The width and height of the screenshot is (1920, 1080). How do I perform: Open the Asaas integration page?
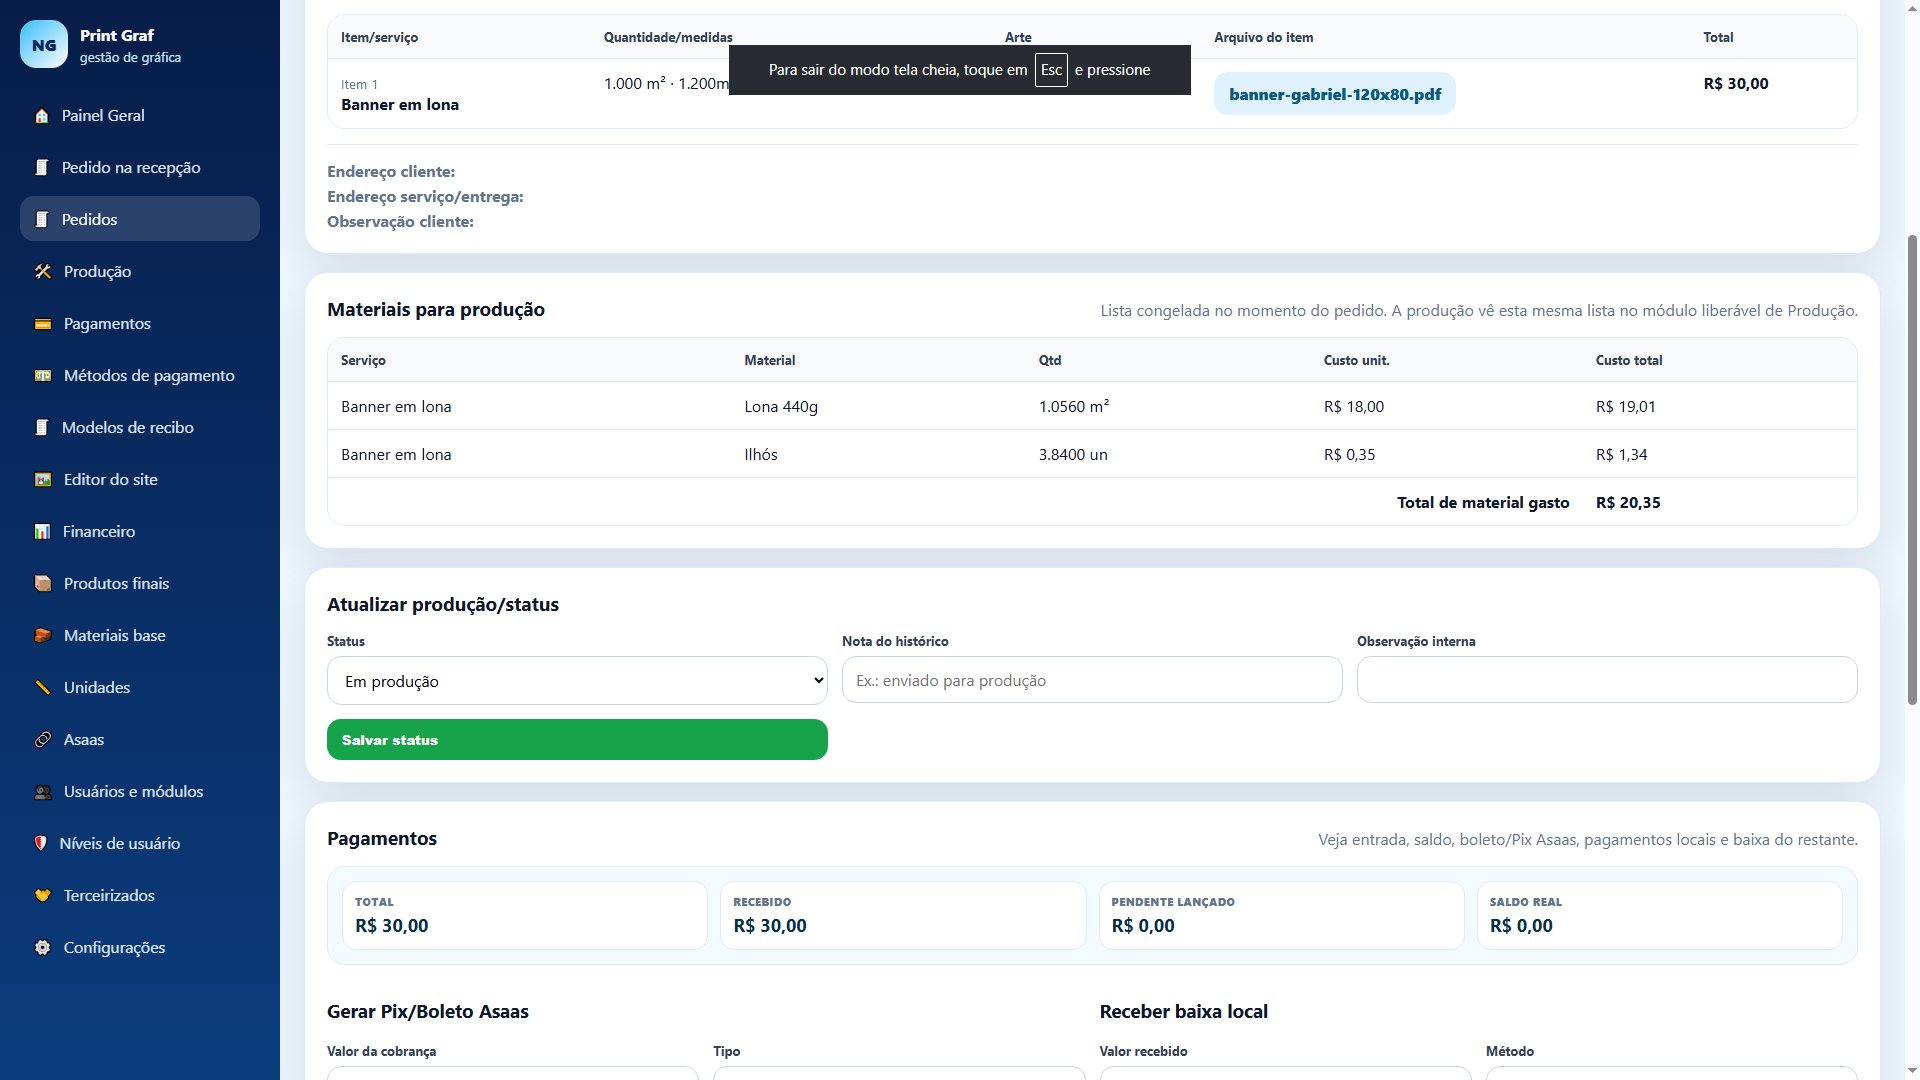[140, 740]
